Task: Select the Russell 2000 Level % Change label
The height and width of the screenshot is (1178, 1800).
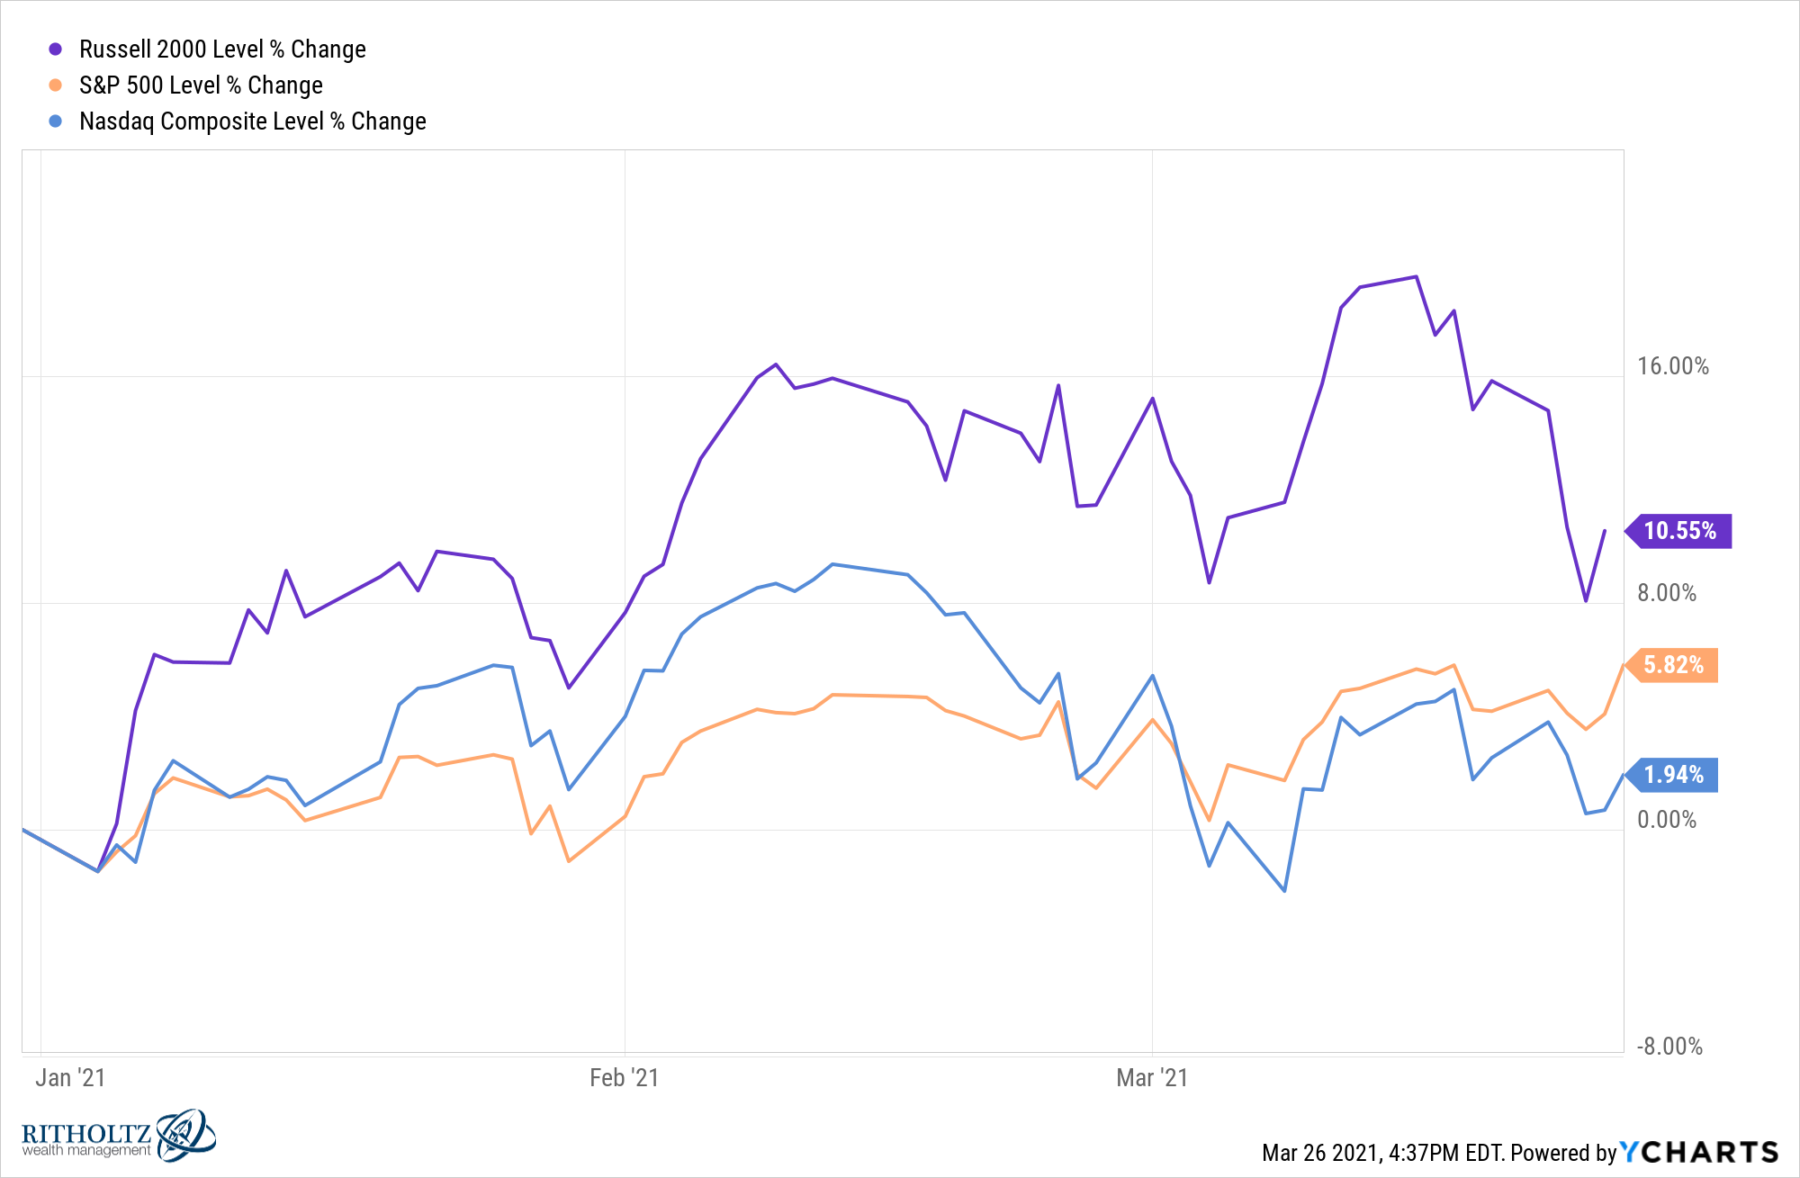Action: pos(222,49)
